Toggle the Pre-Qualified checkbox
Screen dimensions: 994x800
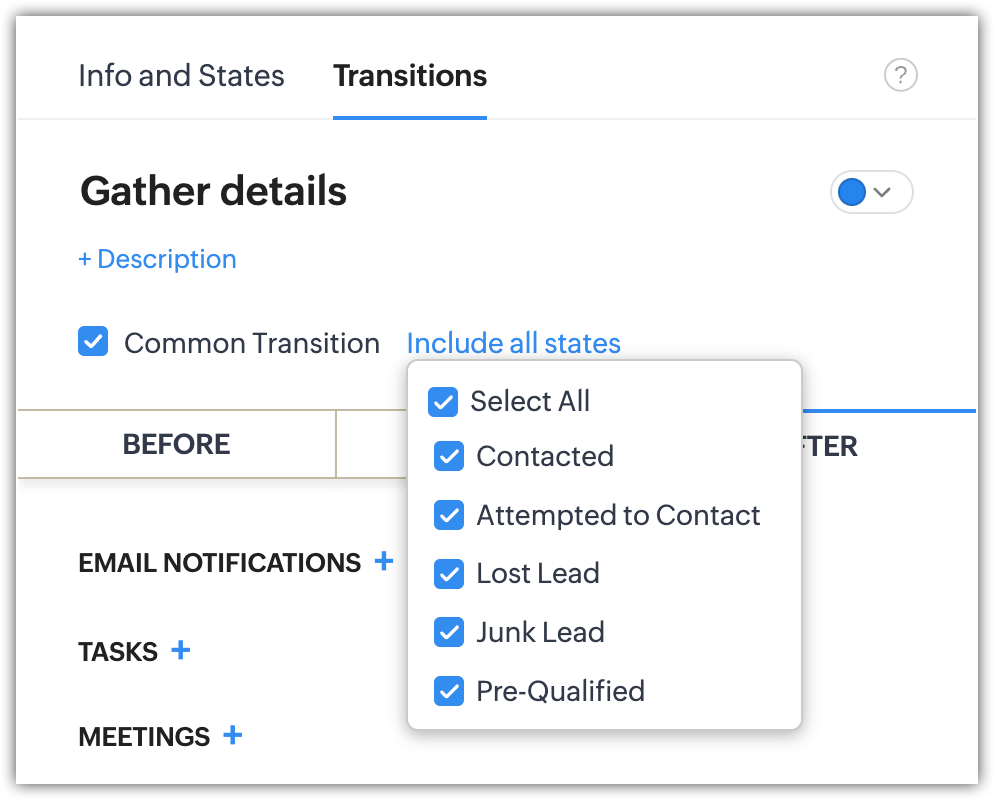point(449,691)
